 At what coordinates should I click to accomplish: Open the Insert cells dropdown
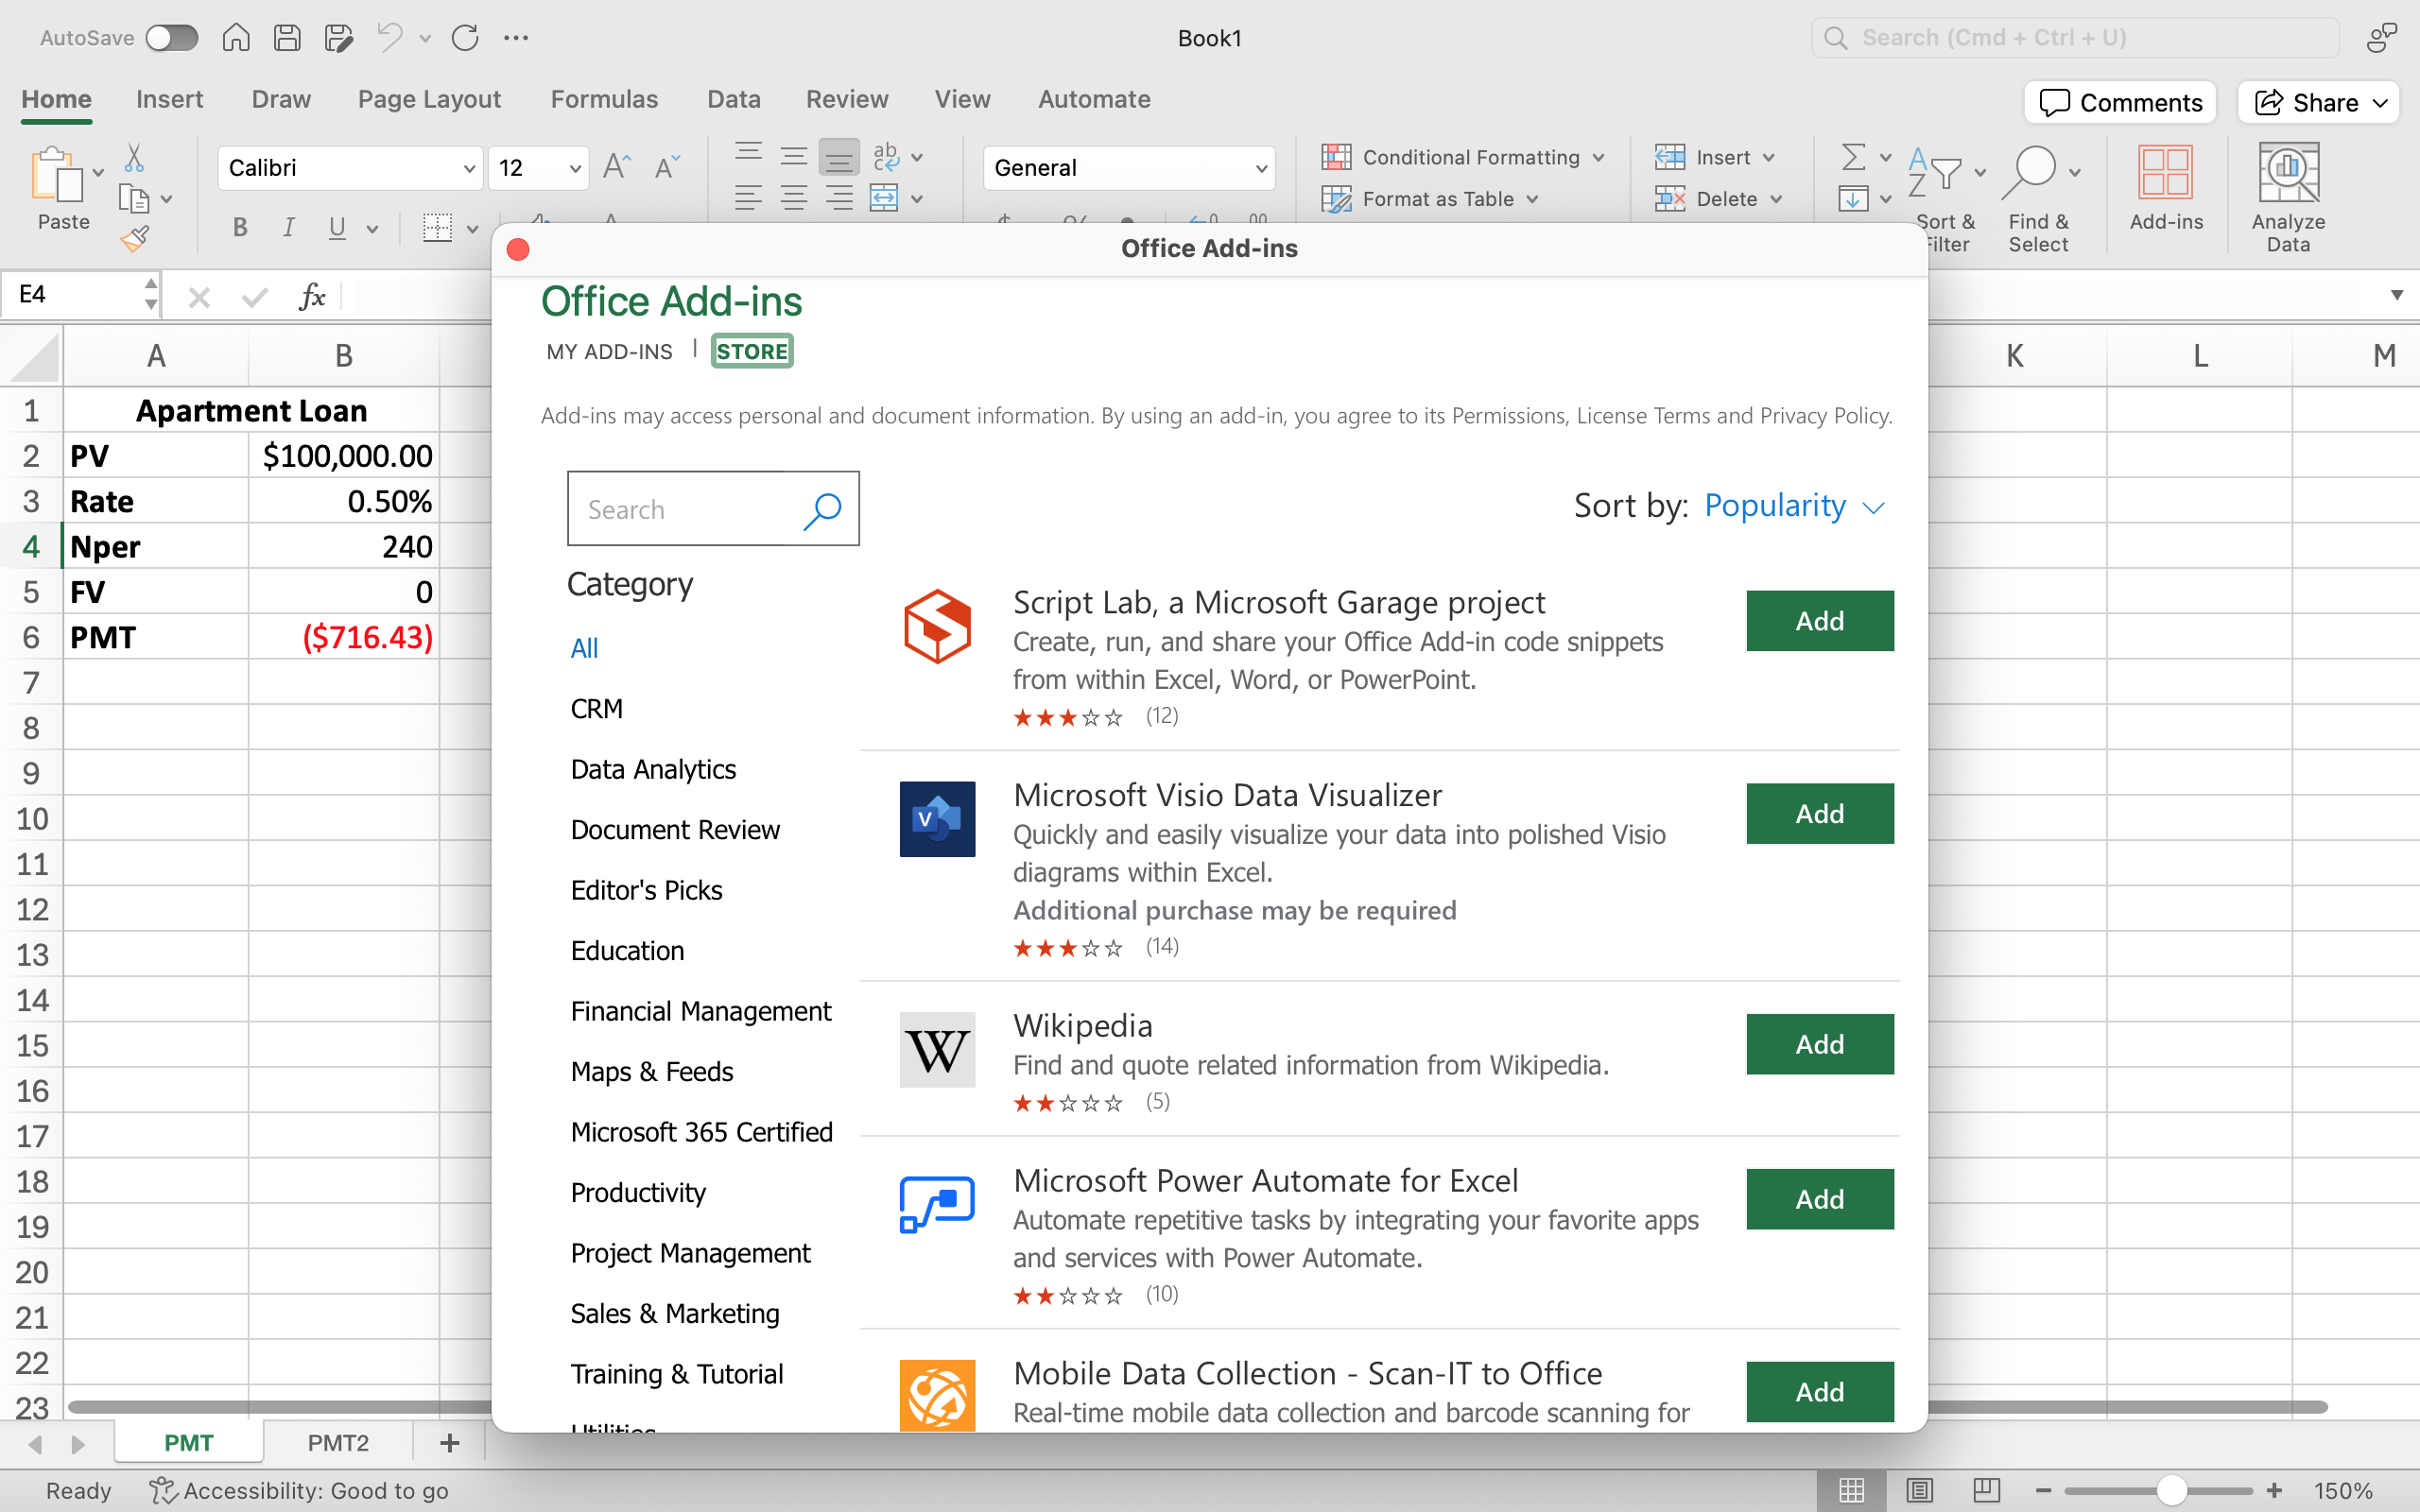[1715, 157]
